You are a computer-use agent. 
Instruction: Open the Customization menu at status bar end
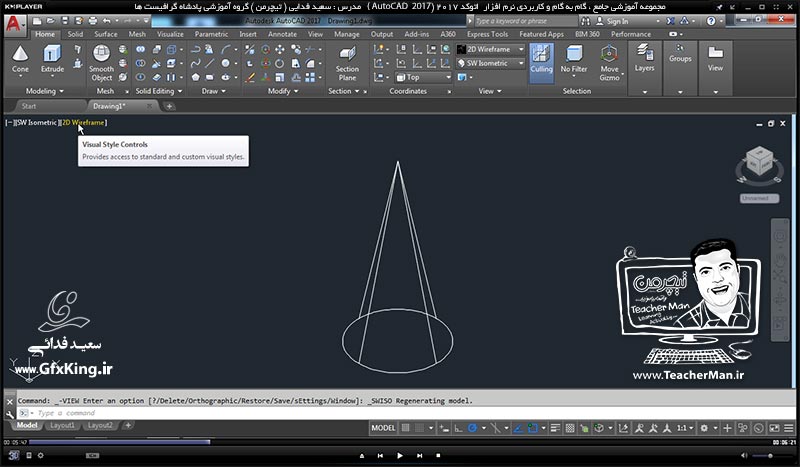tap(789, 428)
